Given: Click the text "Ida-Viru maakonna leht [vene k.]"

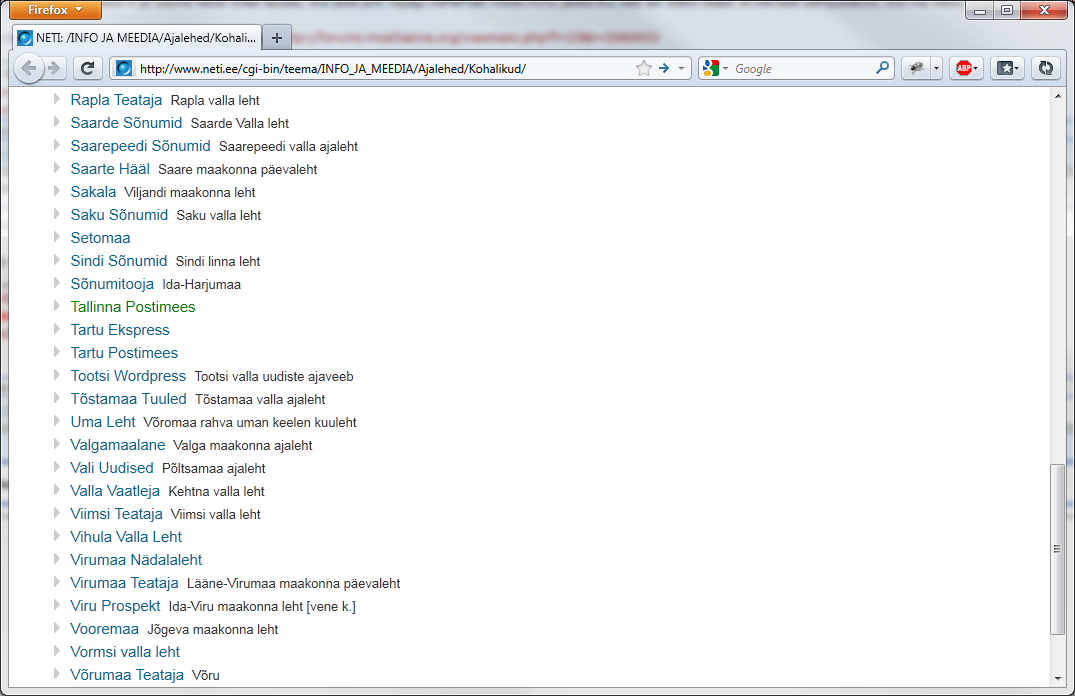Looking at the screenshot, I should pyautogui.click(x=262, y=606).
